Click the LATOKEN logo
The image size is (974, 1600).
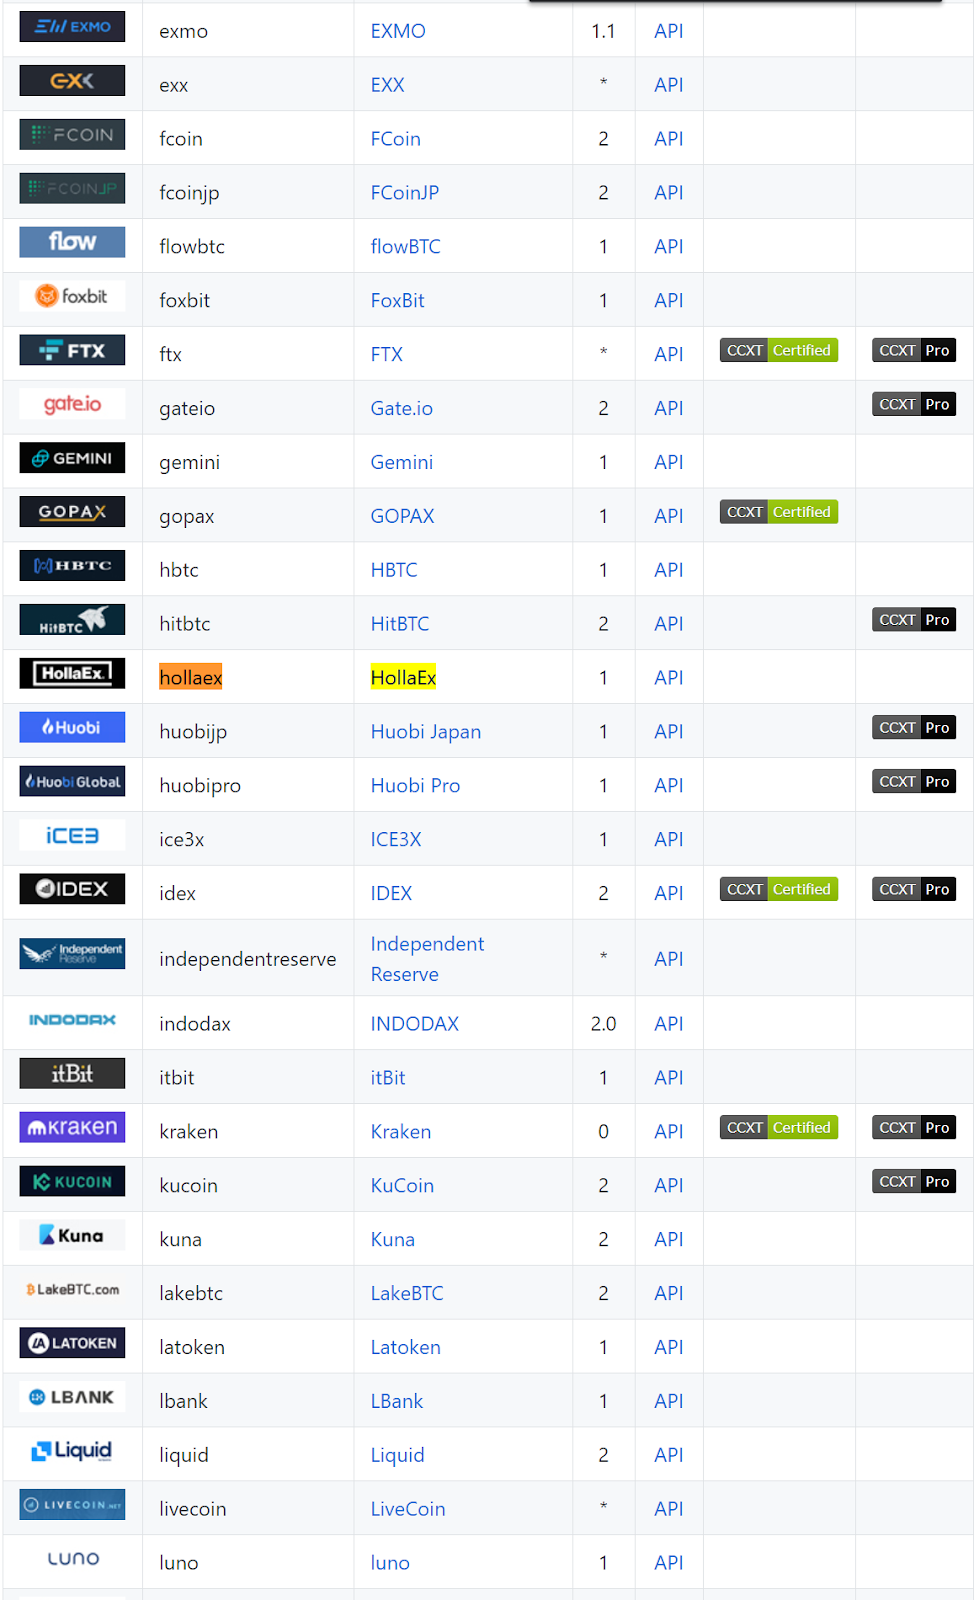pos(72,1345)
